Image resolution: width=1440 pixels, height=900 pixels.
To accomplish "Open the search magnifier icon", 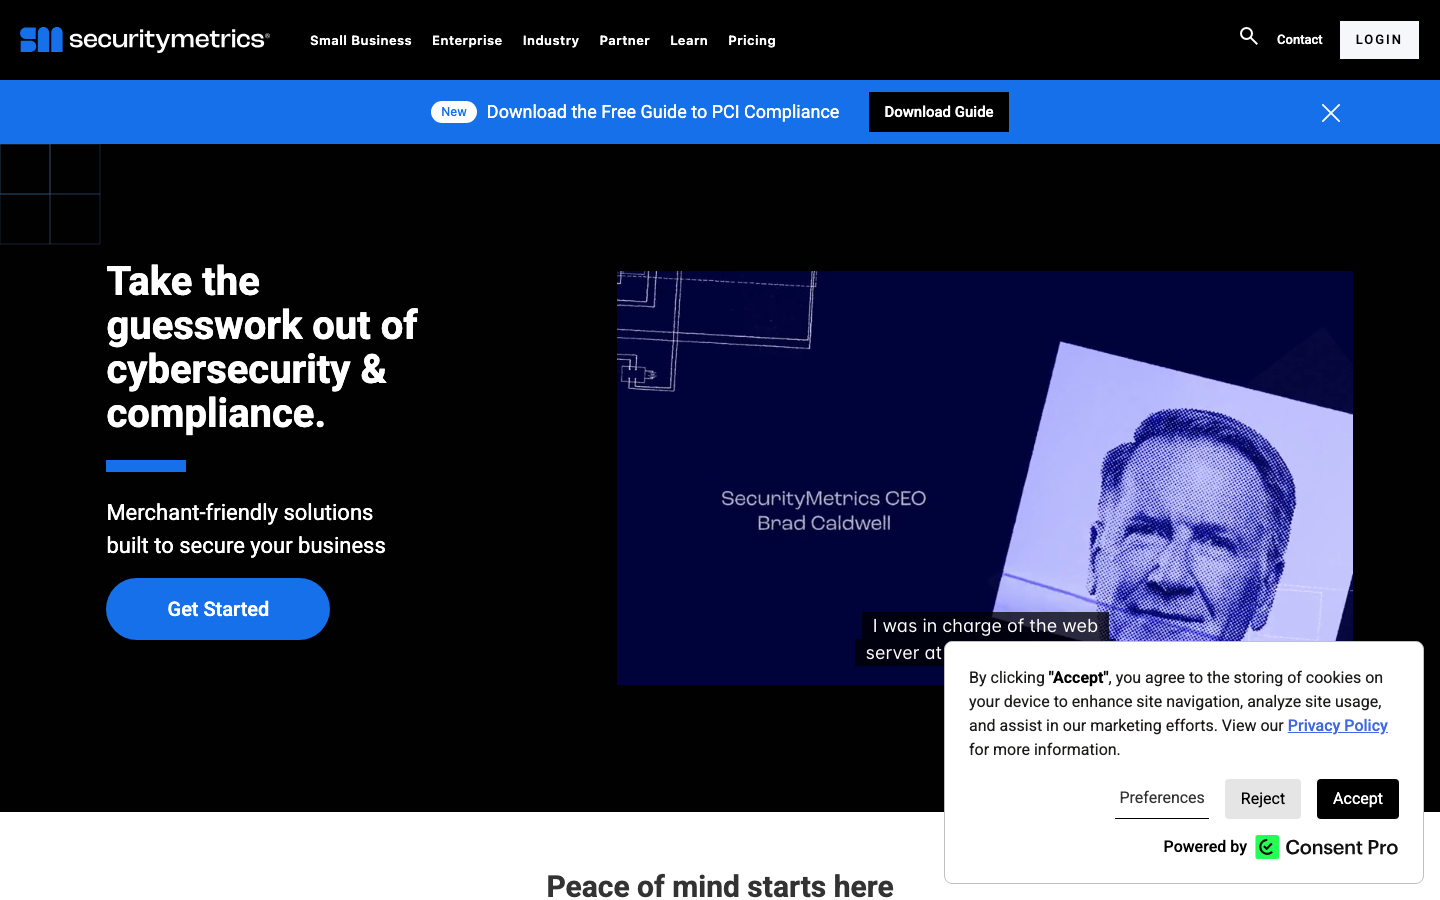I will (x=1249, y=36).
